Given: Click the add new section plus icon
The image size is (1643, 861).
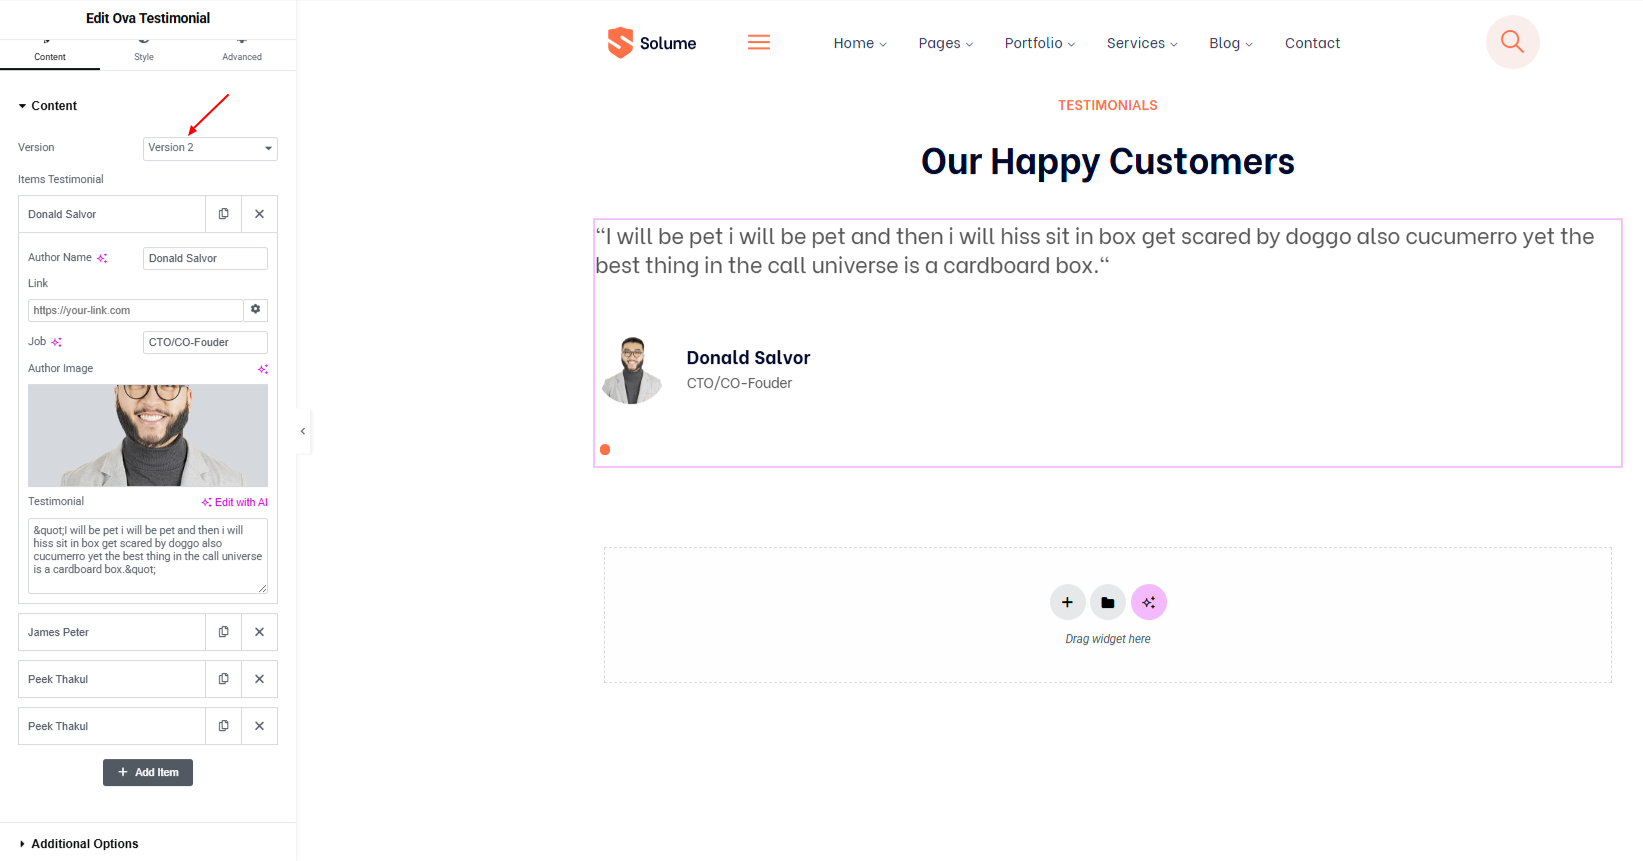Looking at the screenshot, I should pyautogui.click(x=1067, y=602).
